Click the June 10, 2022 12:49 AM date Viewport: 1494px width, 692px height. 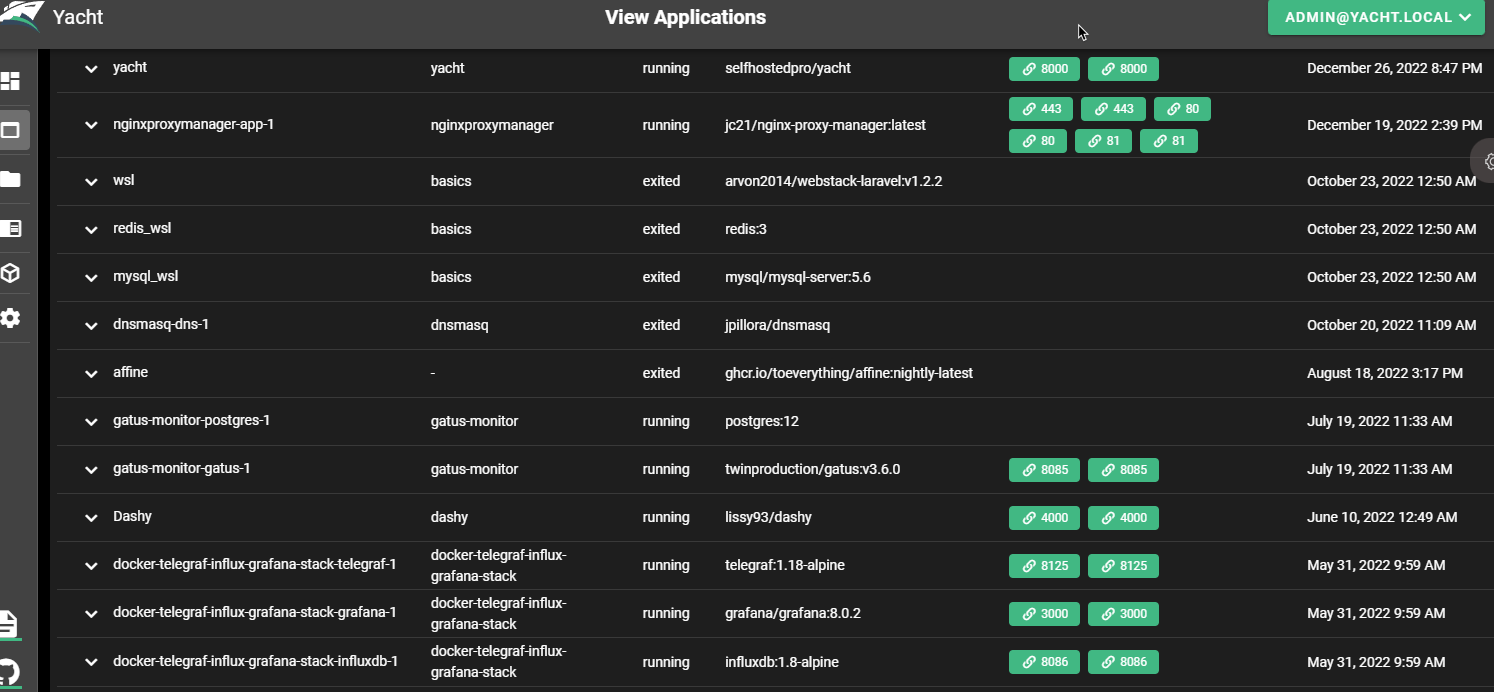coord(1382,517)
